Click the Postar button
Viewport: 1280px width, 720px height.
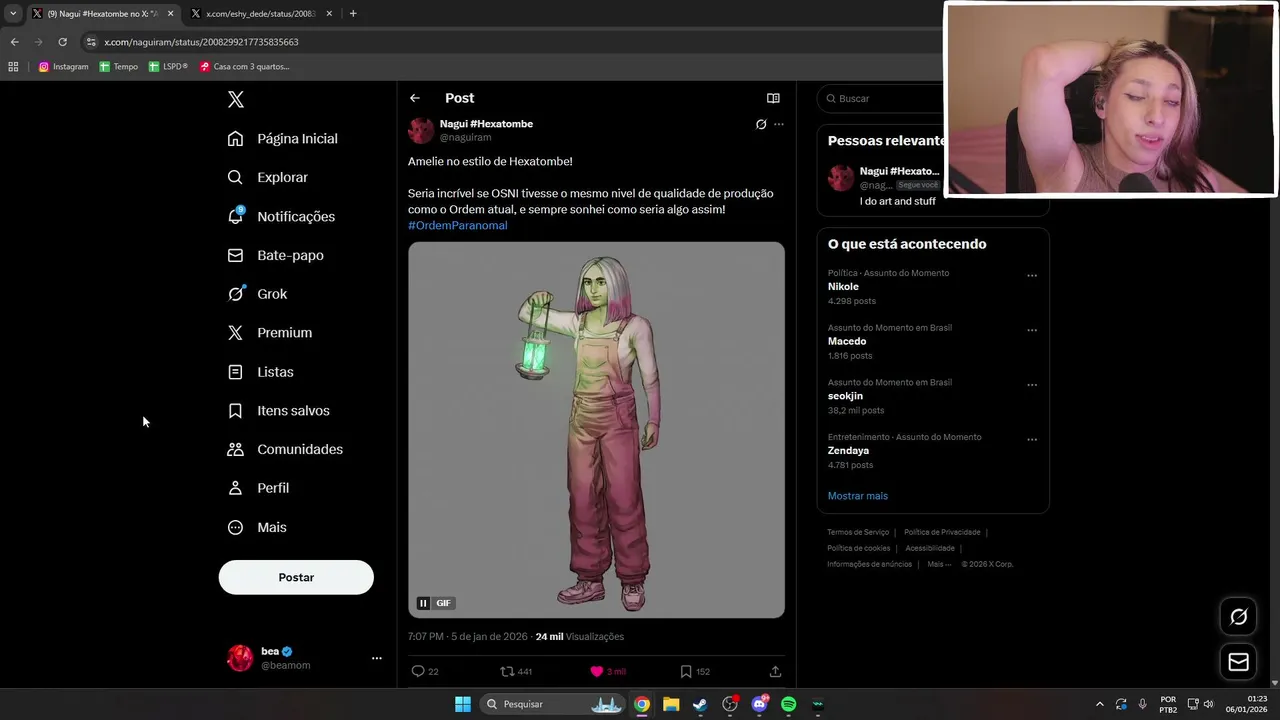point(296,577)
